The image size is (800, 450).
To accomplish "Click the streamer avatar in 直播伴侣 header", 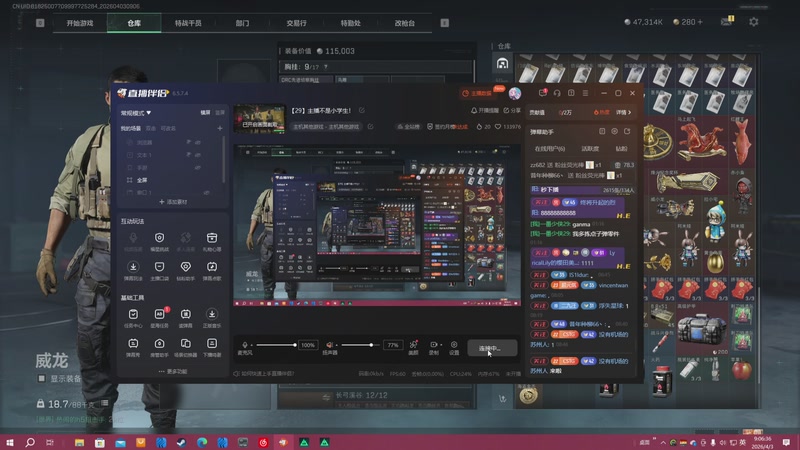I will pos(515,93).
